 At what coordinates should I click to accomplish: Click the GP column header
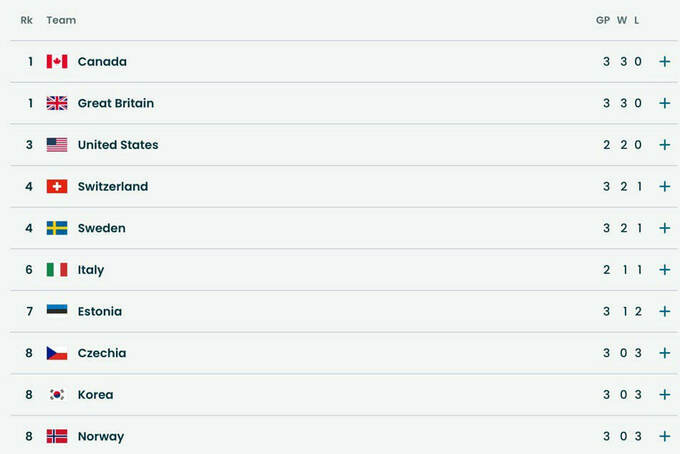click(x=603, y=20)
